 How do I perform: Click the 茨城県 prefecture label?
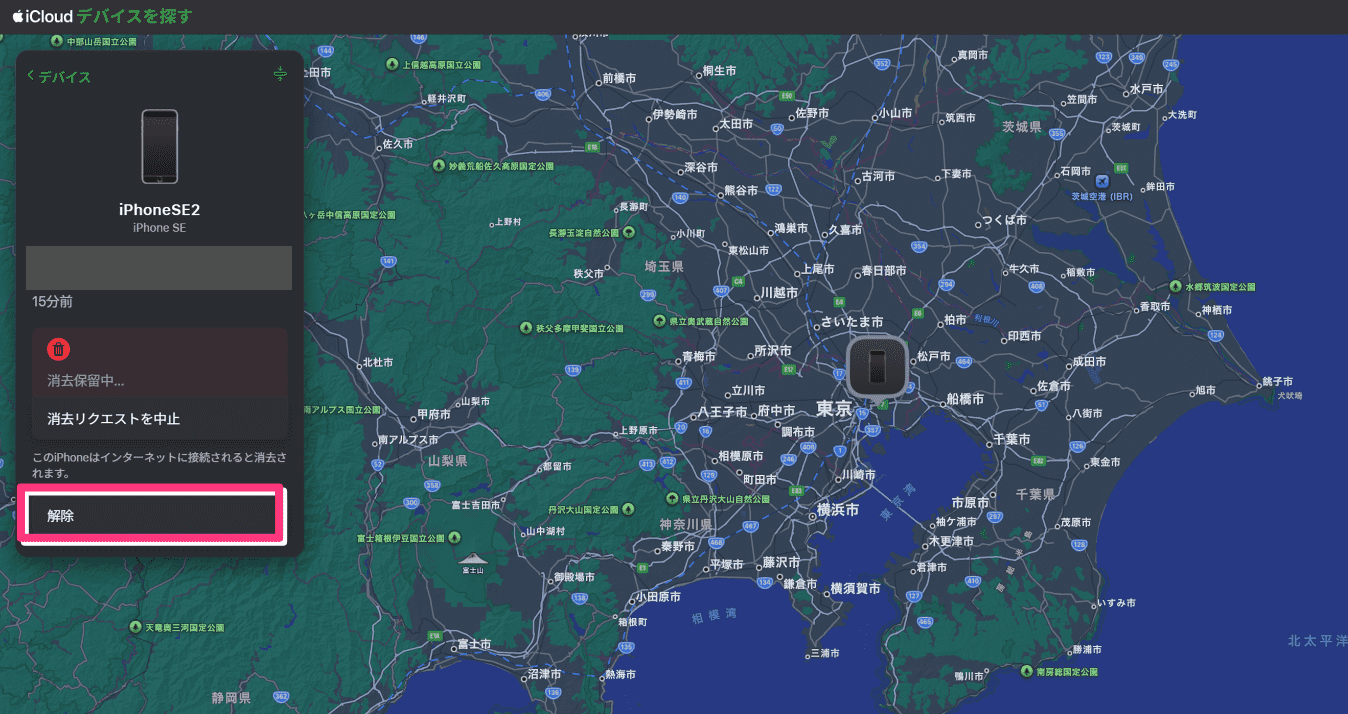coord(1022,128)
